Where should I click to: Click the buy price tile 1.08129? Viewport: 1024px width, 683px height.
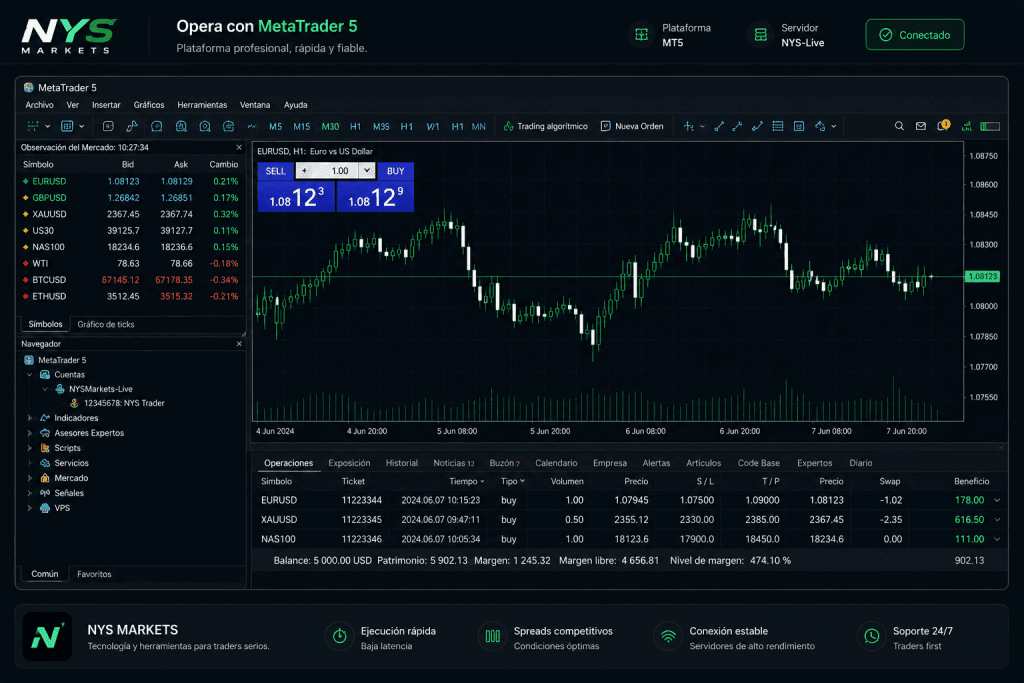(x=375, y=197)
